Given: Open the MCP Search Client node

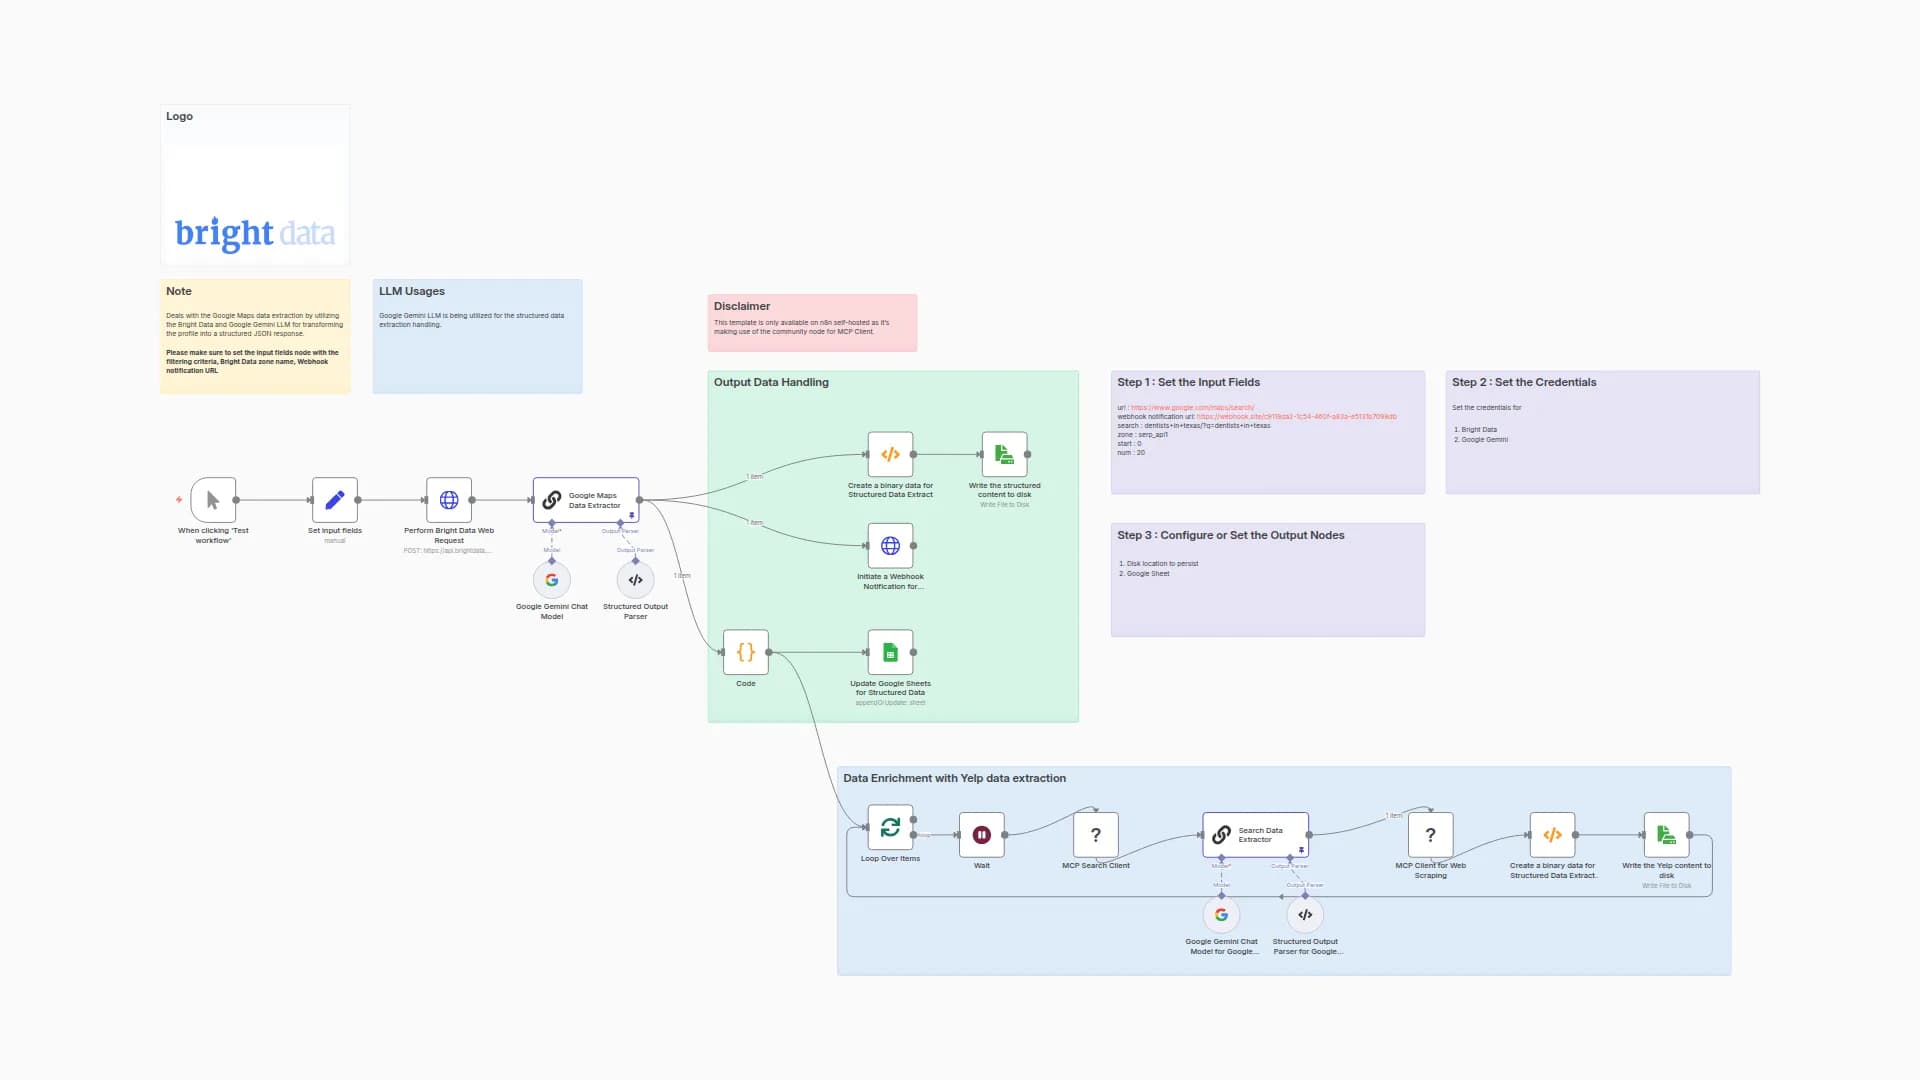Looking at the screenshot, I should tap(1096, 835).
